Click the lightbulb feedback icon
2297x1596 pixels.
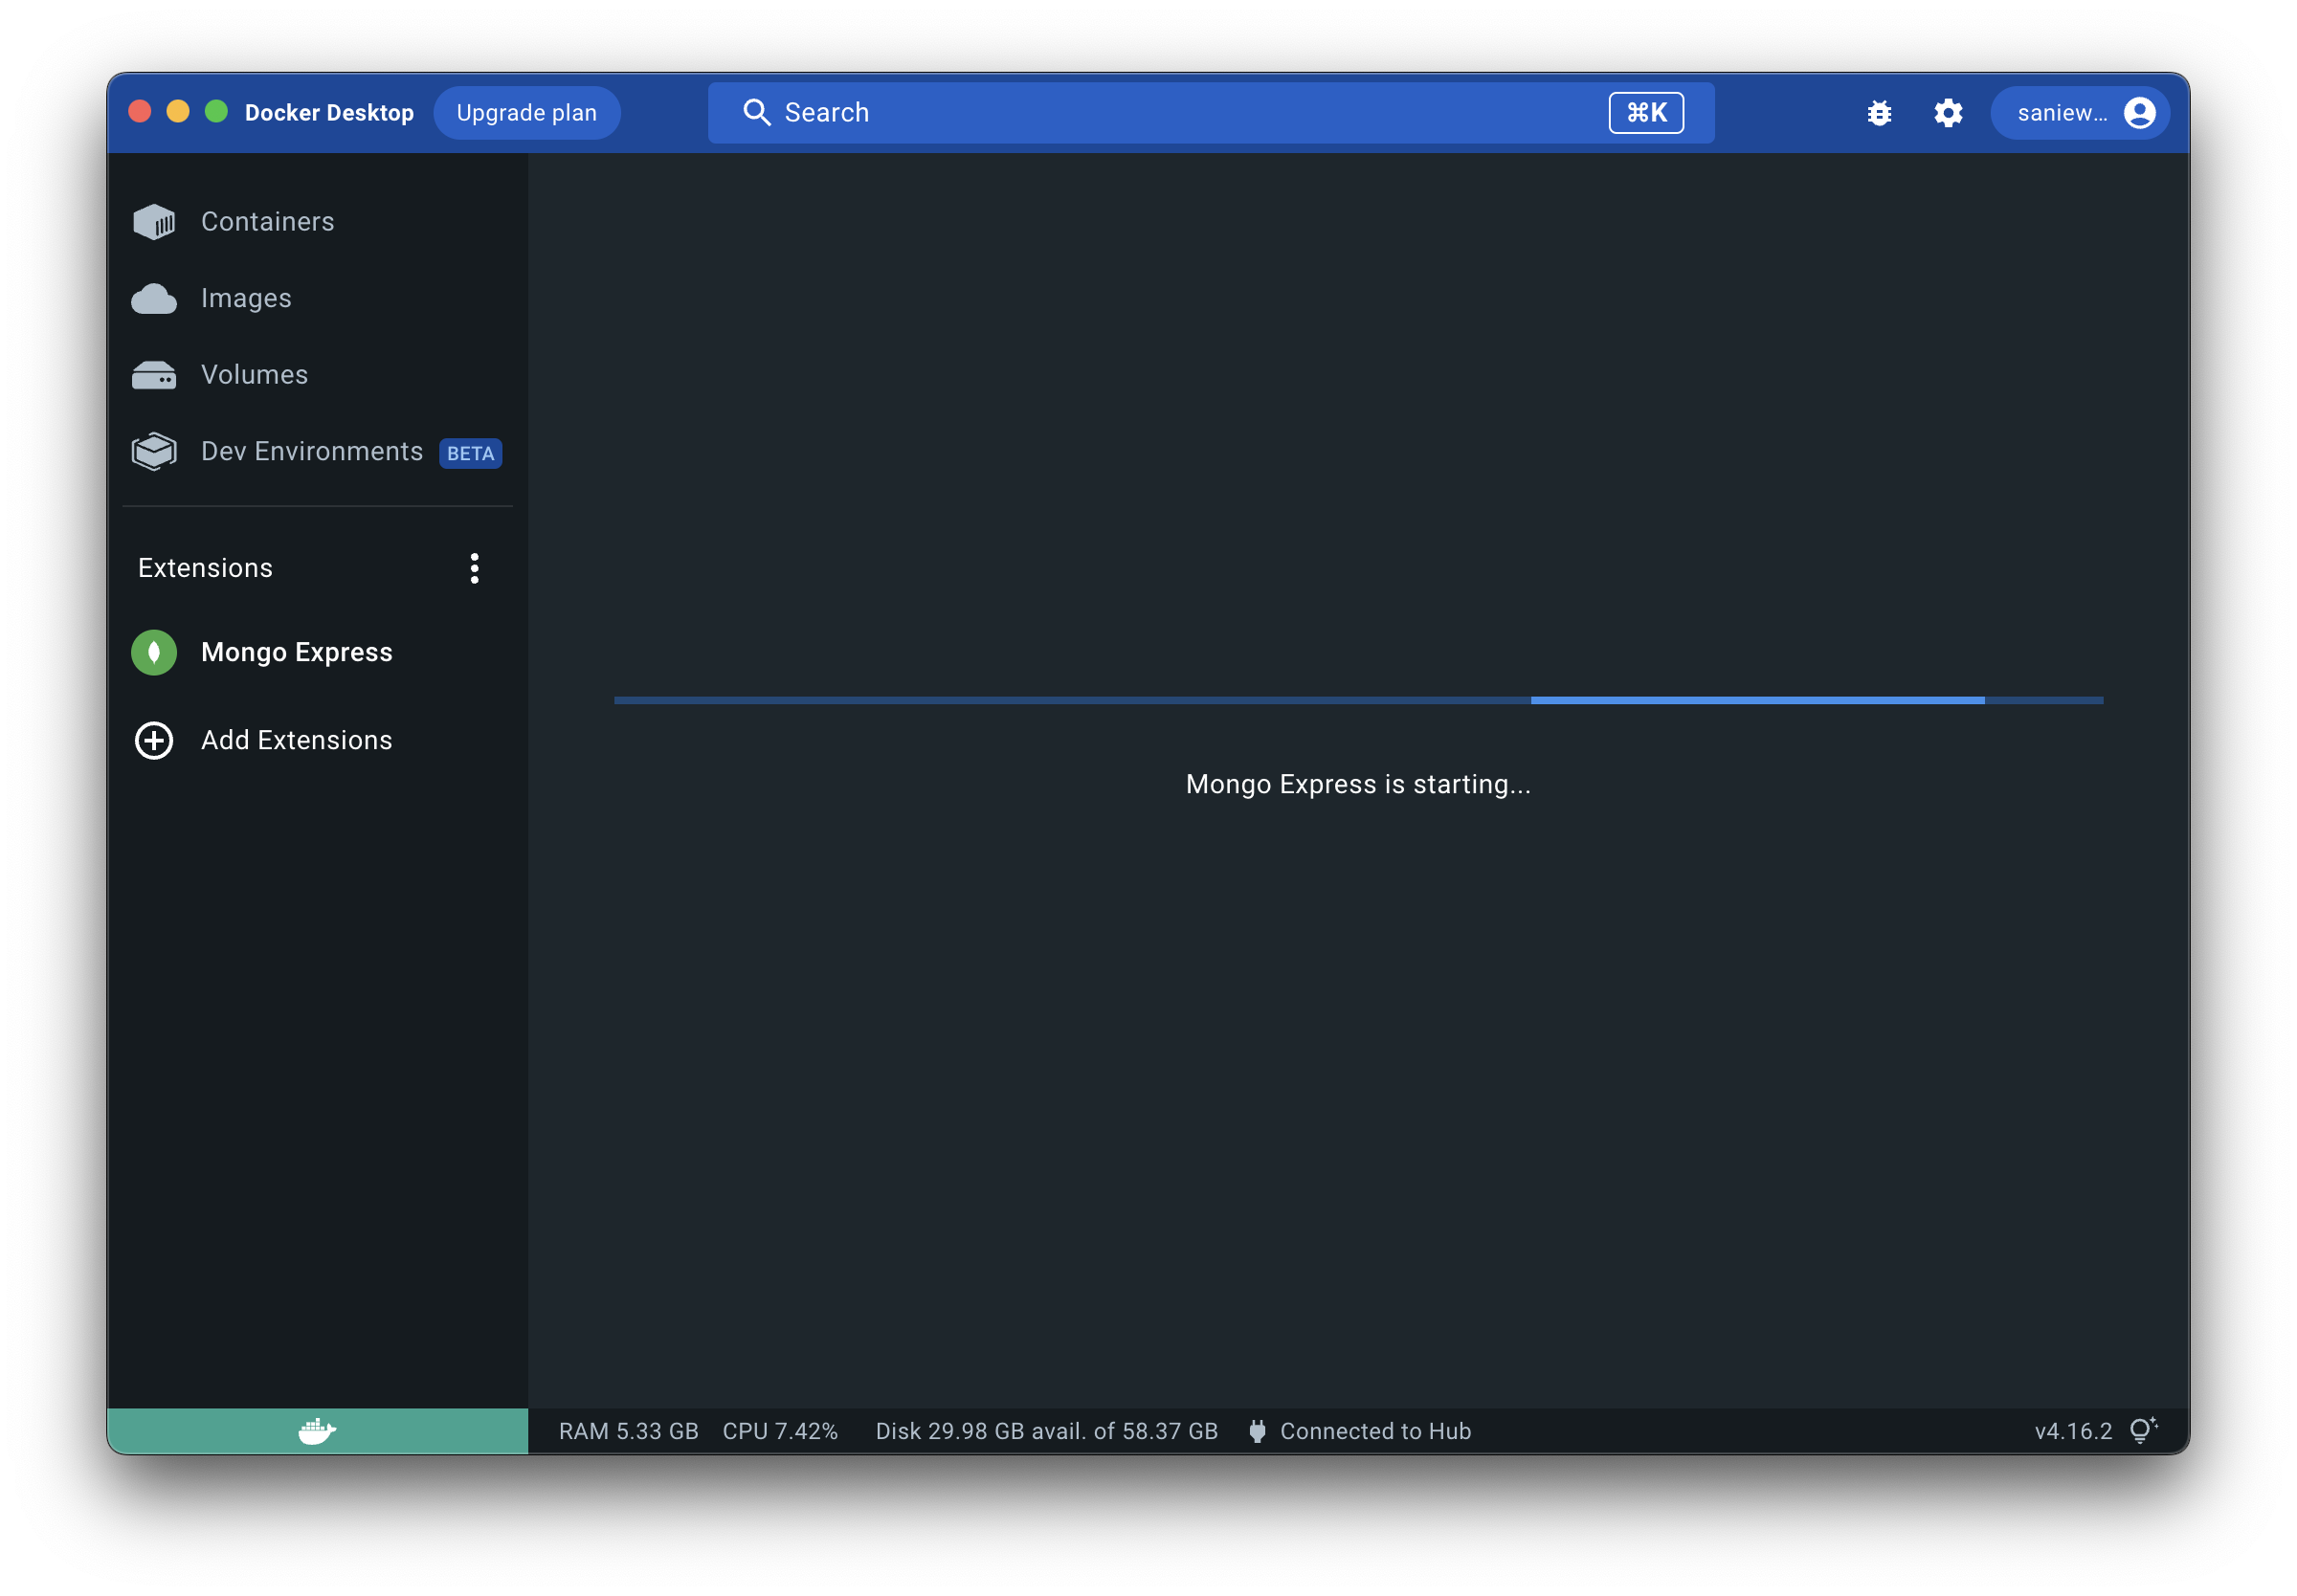tap(2142, 1430)
